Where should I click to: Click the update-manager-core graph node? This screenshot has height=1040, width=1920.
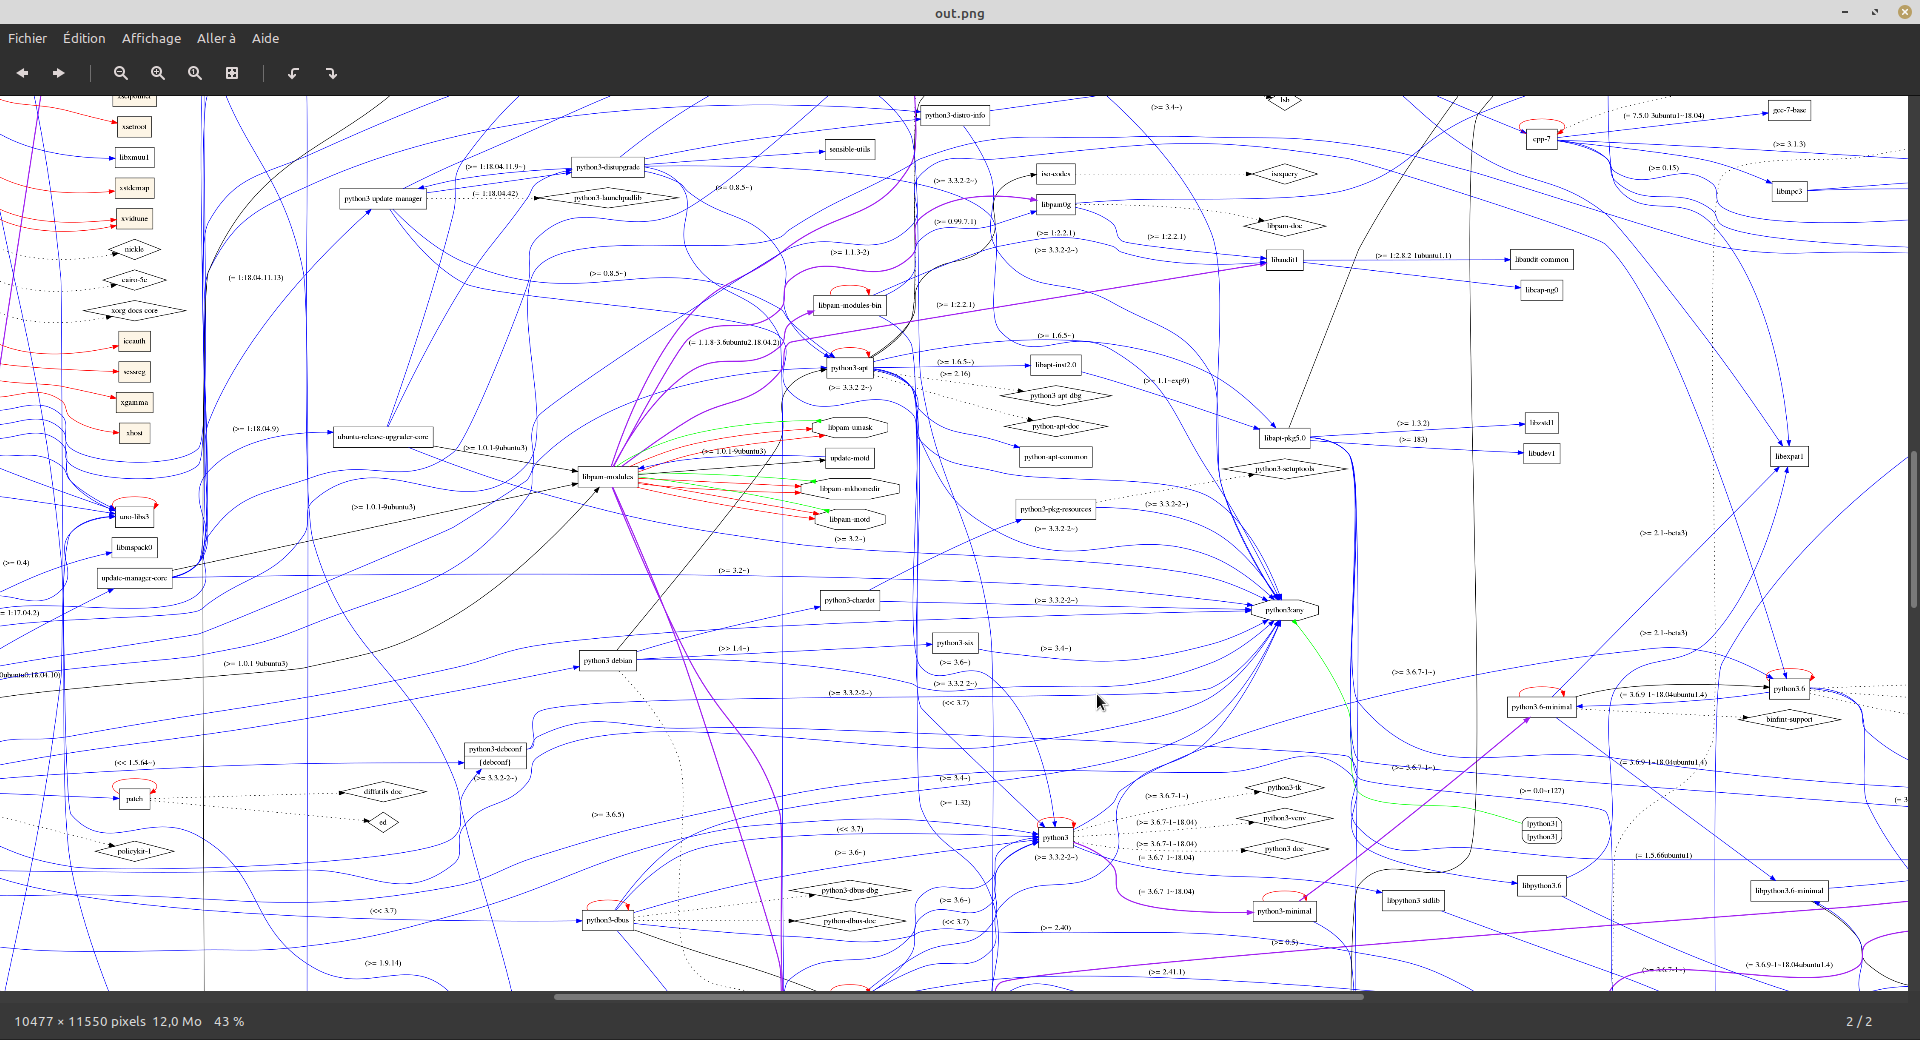coord(134,578)
